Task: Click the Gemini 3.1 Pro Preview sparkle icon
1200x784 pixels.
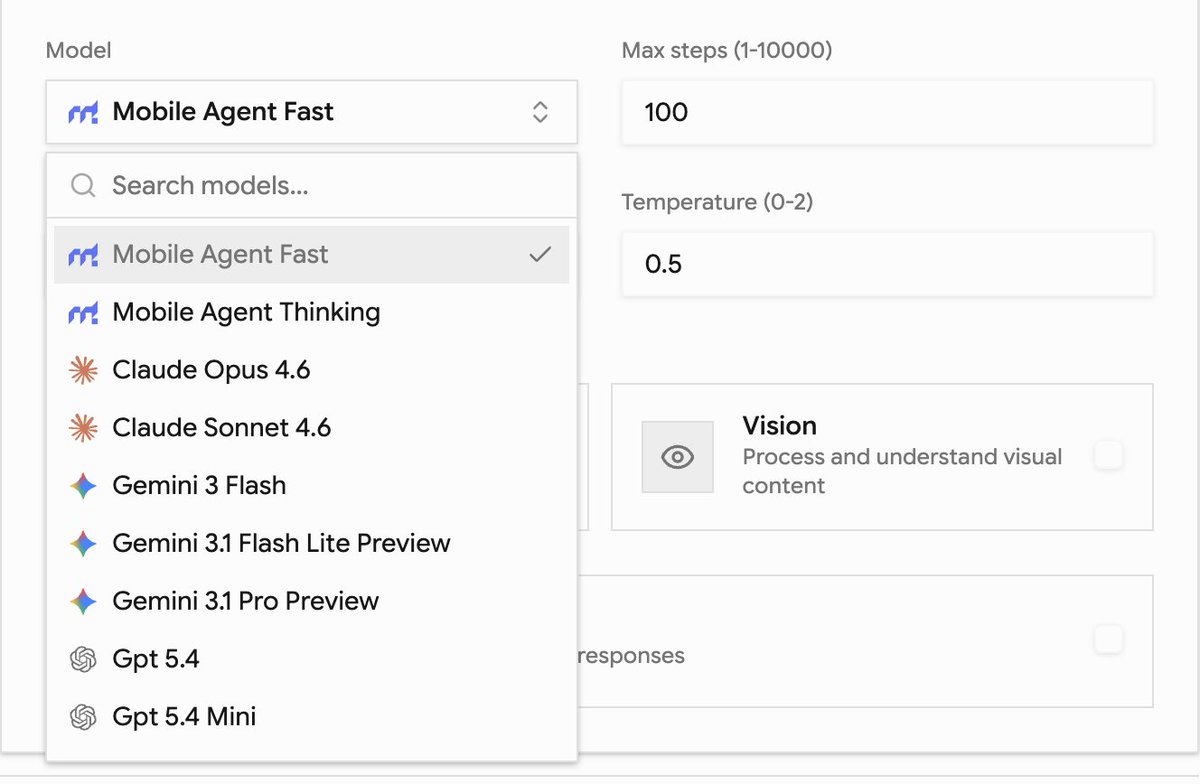Action: (x=83, y=601)
